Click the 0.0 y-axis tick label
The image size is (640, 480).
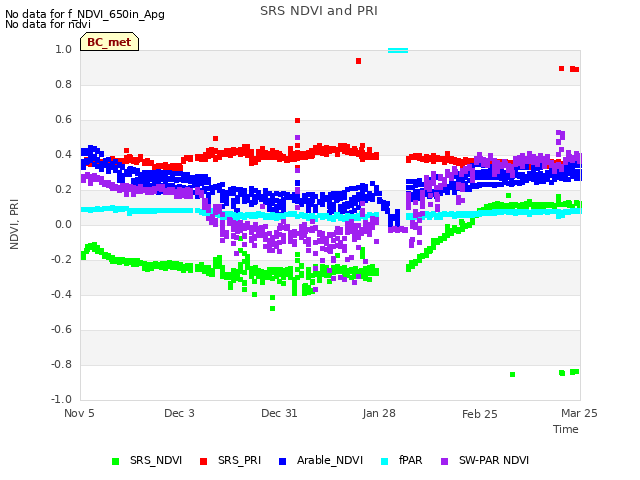point(63,224)
